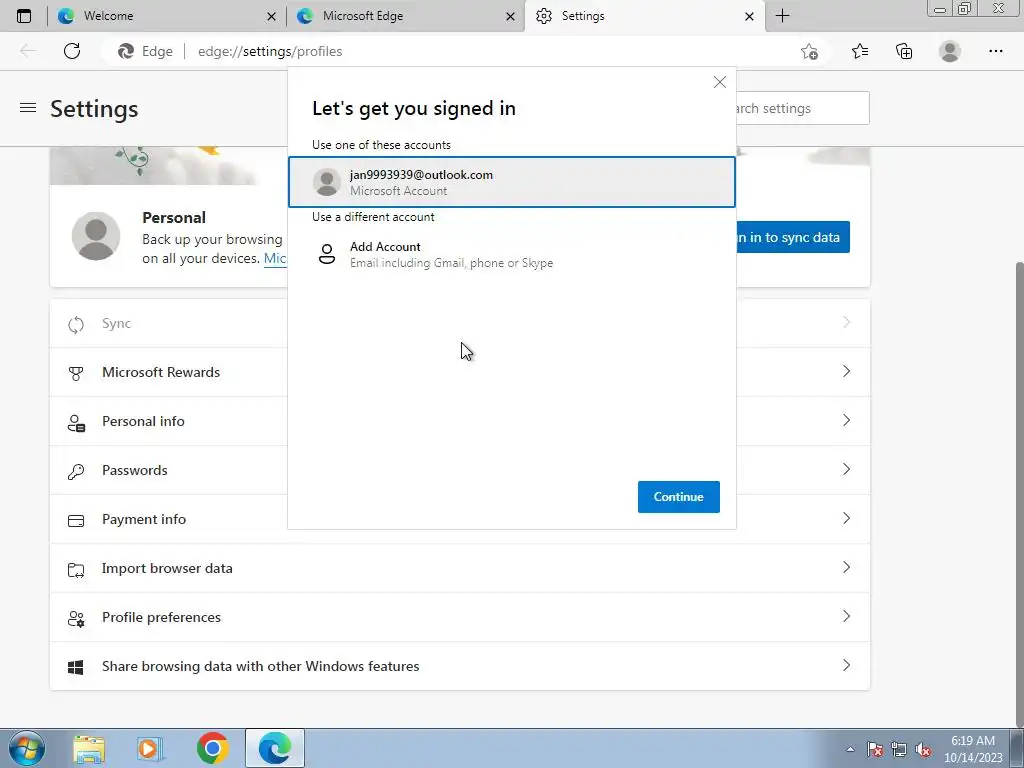The image size is (1024, 768).
Task: Click the network tray icon
Action: coord(899,750)
